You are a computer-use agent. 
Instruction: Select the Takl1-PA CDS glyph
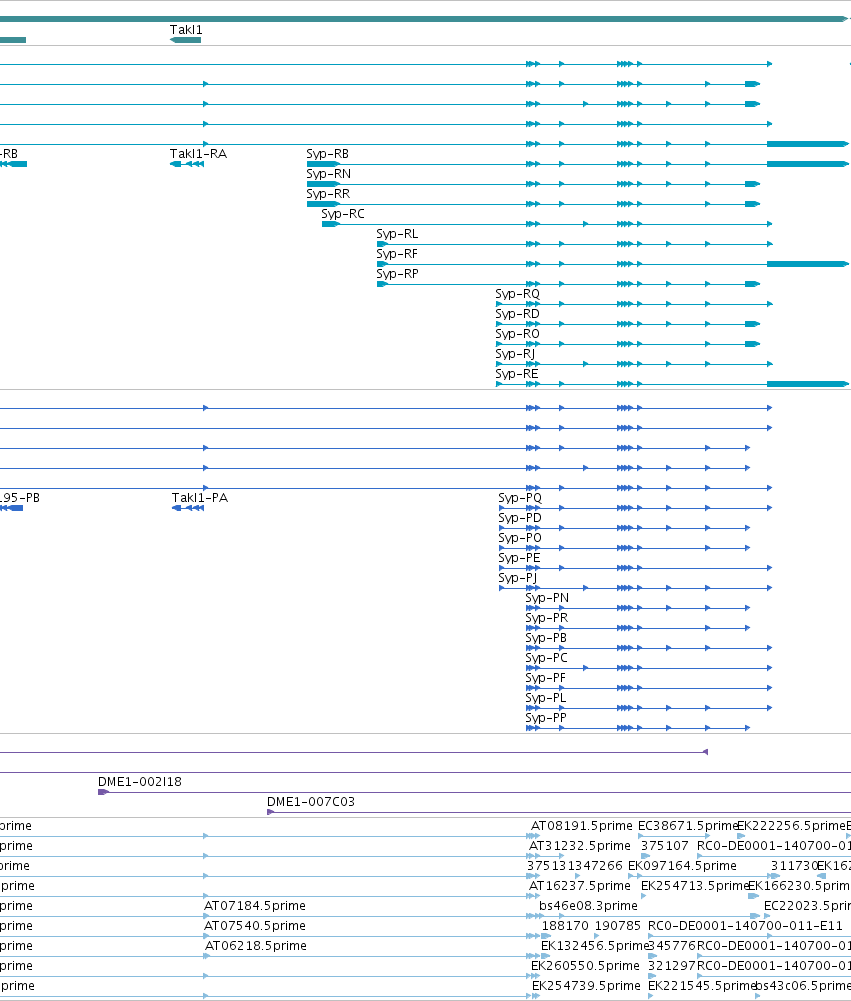(188, 508)
